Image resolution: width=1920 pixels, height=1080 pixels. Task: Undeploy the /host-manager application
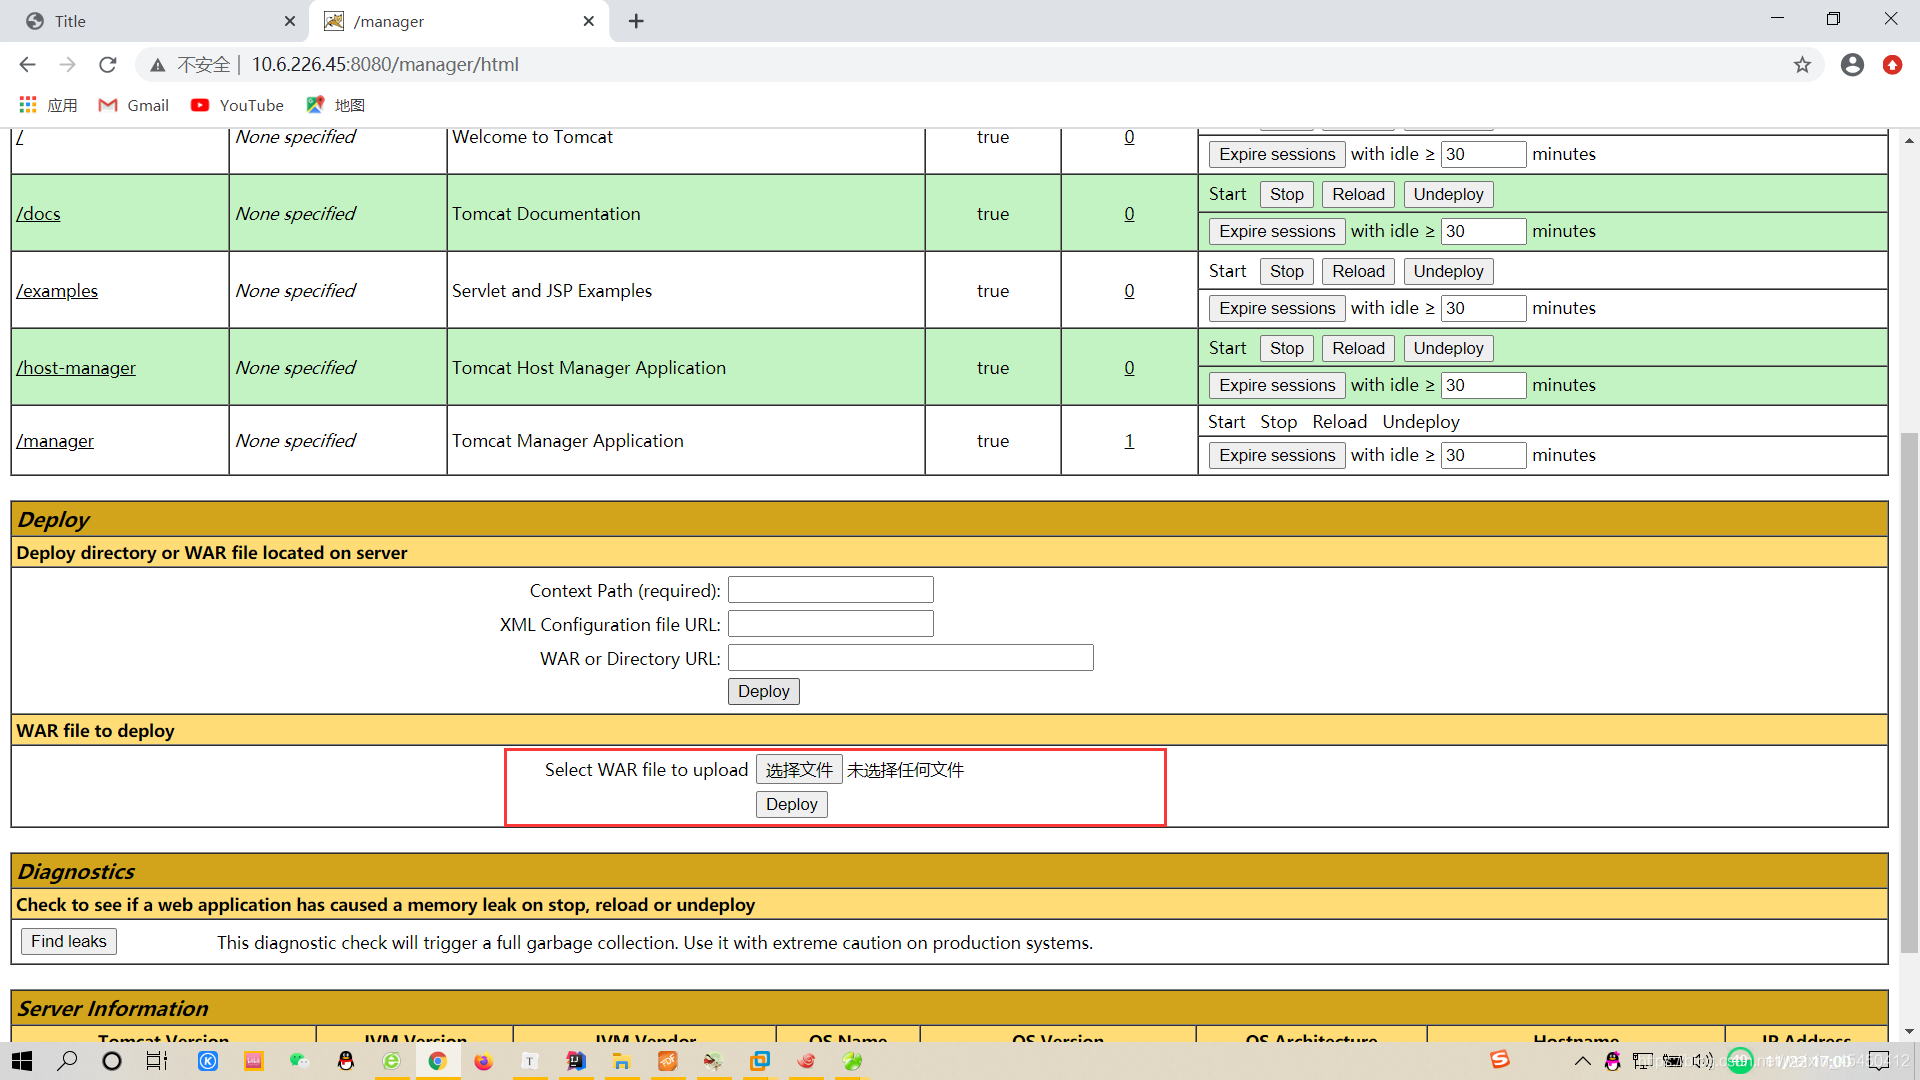coord(1448,348)
